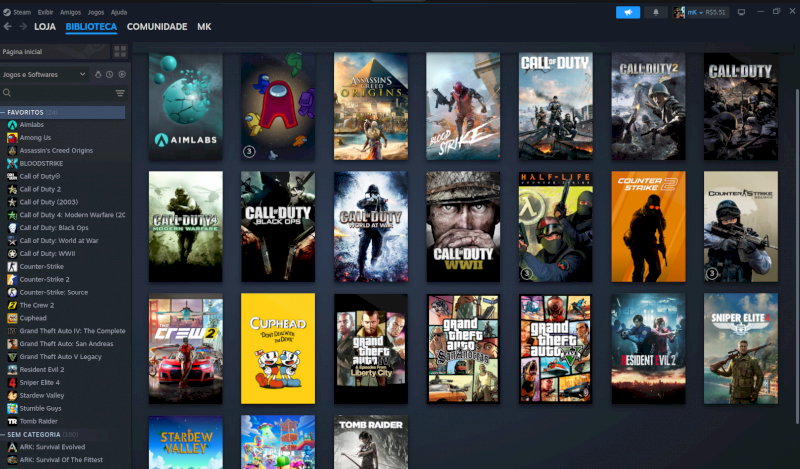The image size is (800, 469).
Task: Switch to the COMUNIDADE tab
Action: pyautogui.click(x=157, y=27)
